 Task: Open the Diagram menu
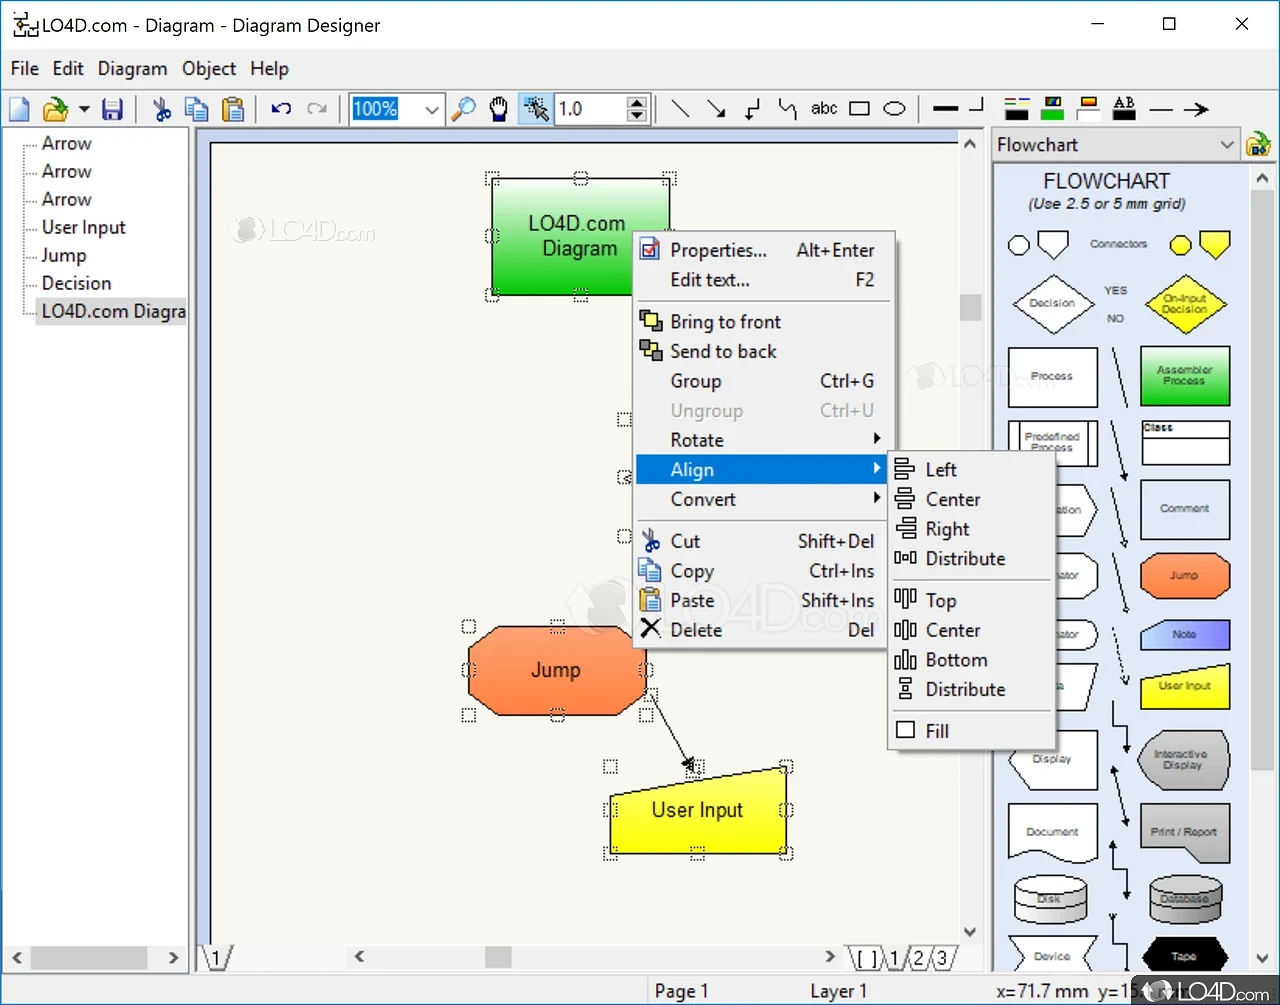click(132, 68)
